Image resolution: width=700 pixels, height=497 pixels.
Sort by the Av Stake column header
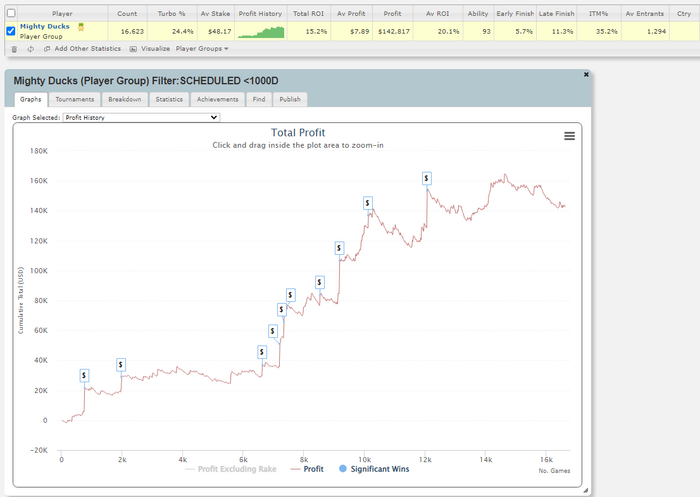click(x=215, y=13)
